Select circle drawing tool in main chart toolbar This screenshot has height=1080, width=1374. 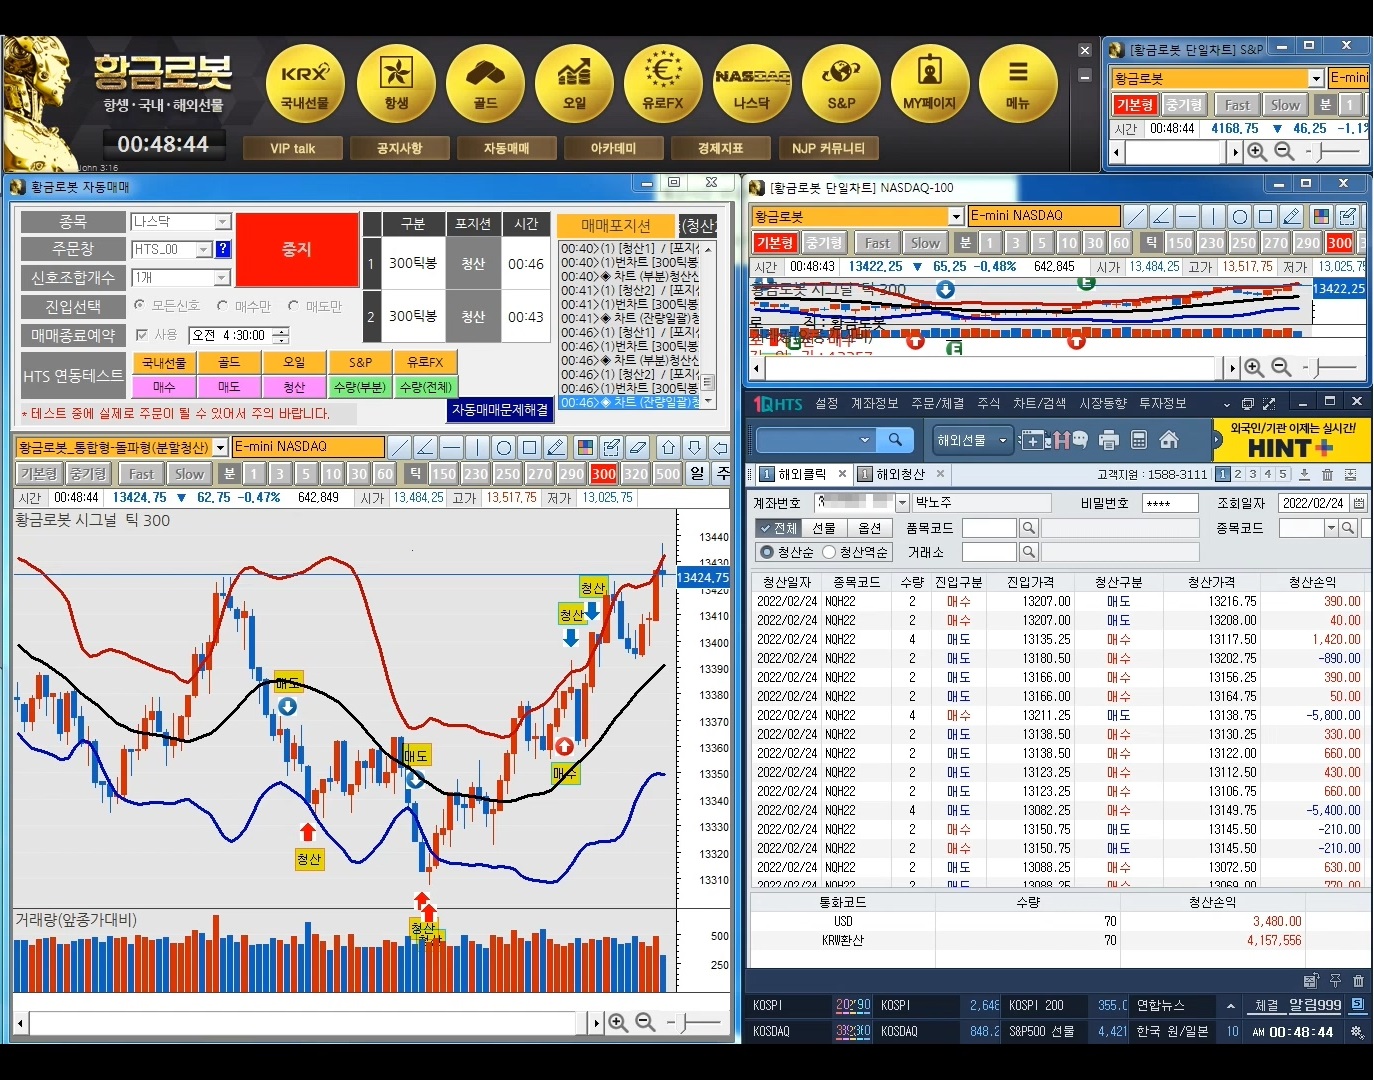point(504,447)
